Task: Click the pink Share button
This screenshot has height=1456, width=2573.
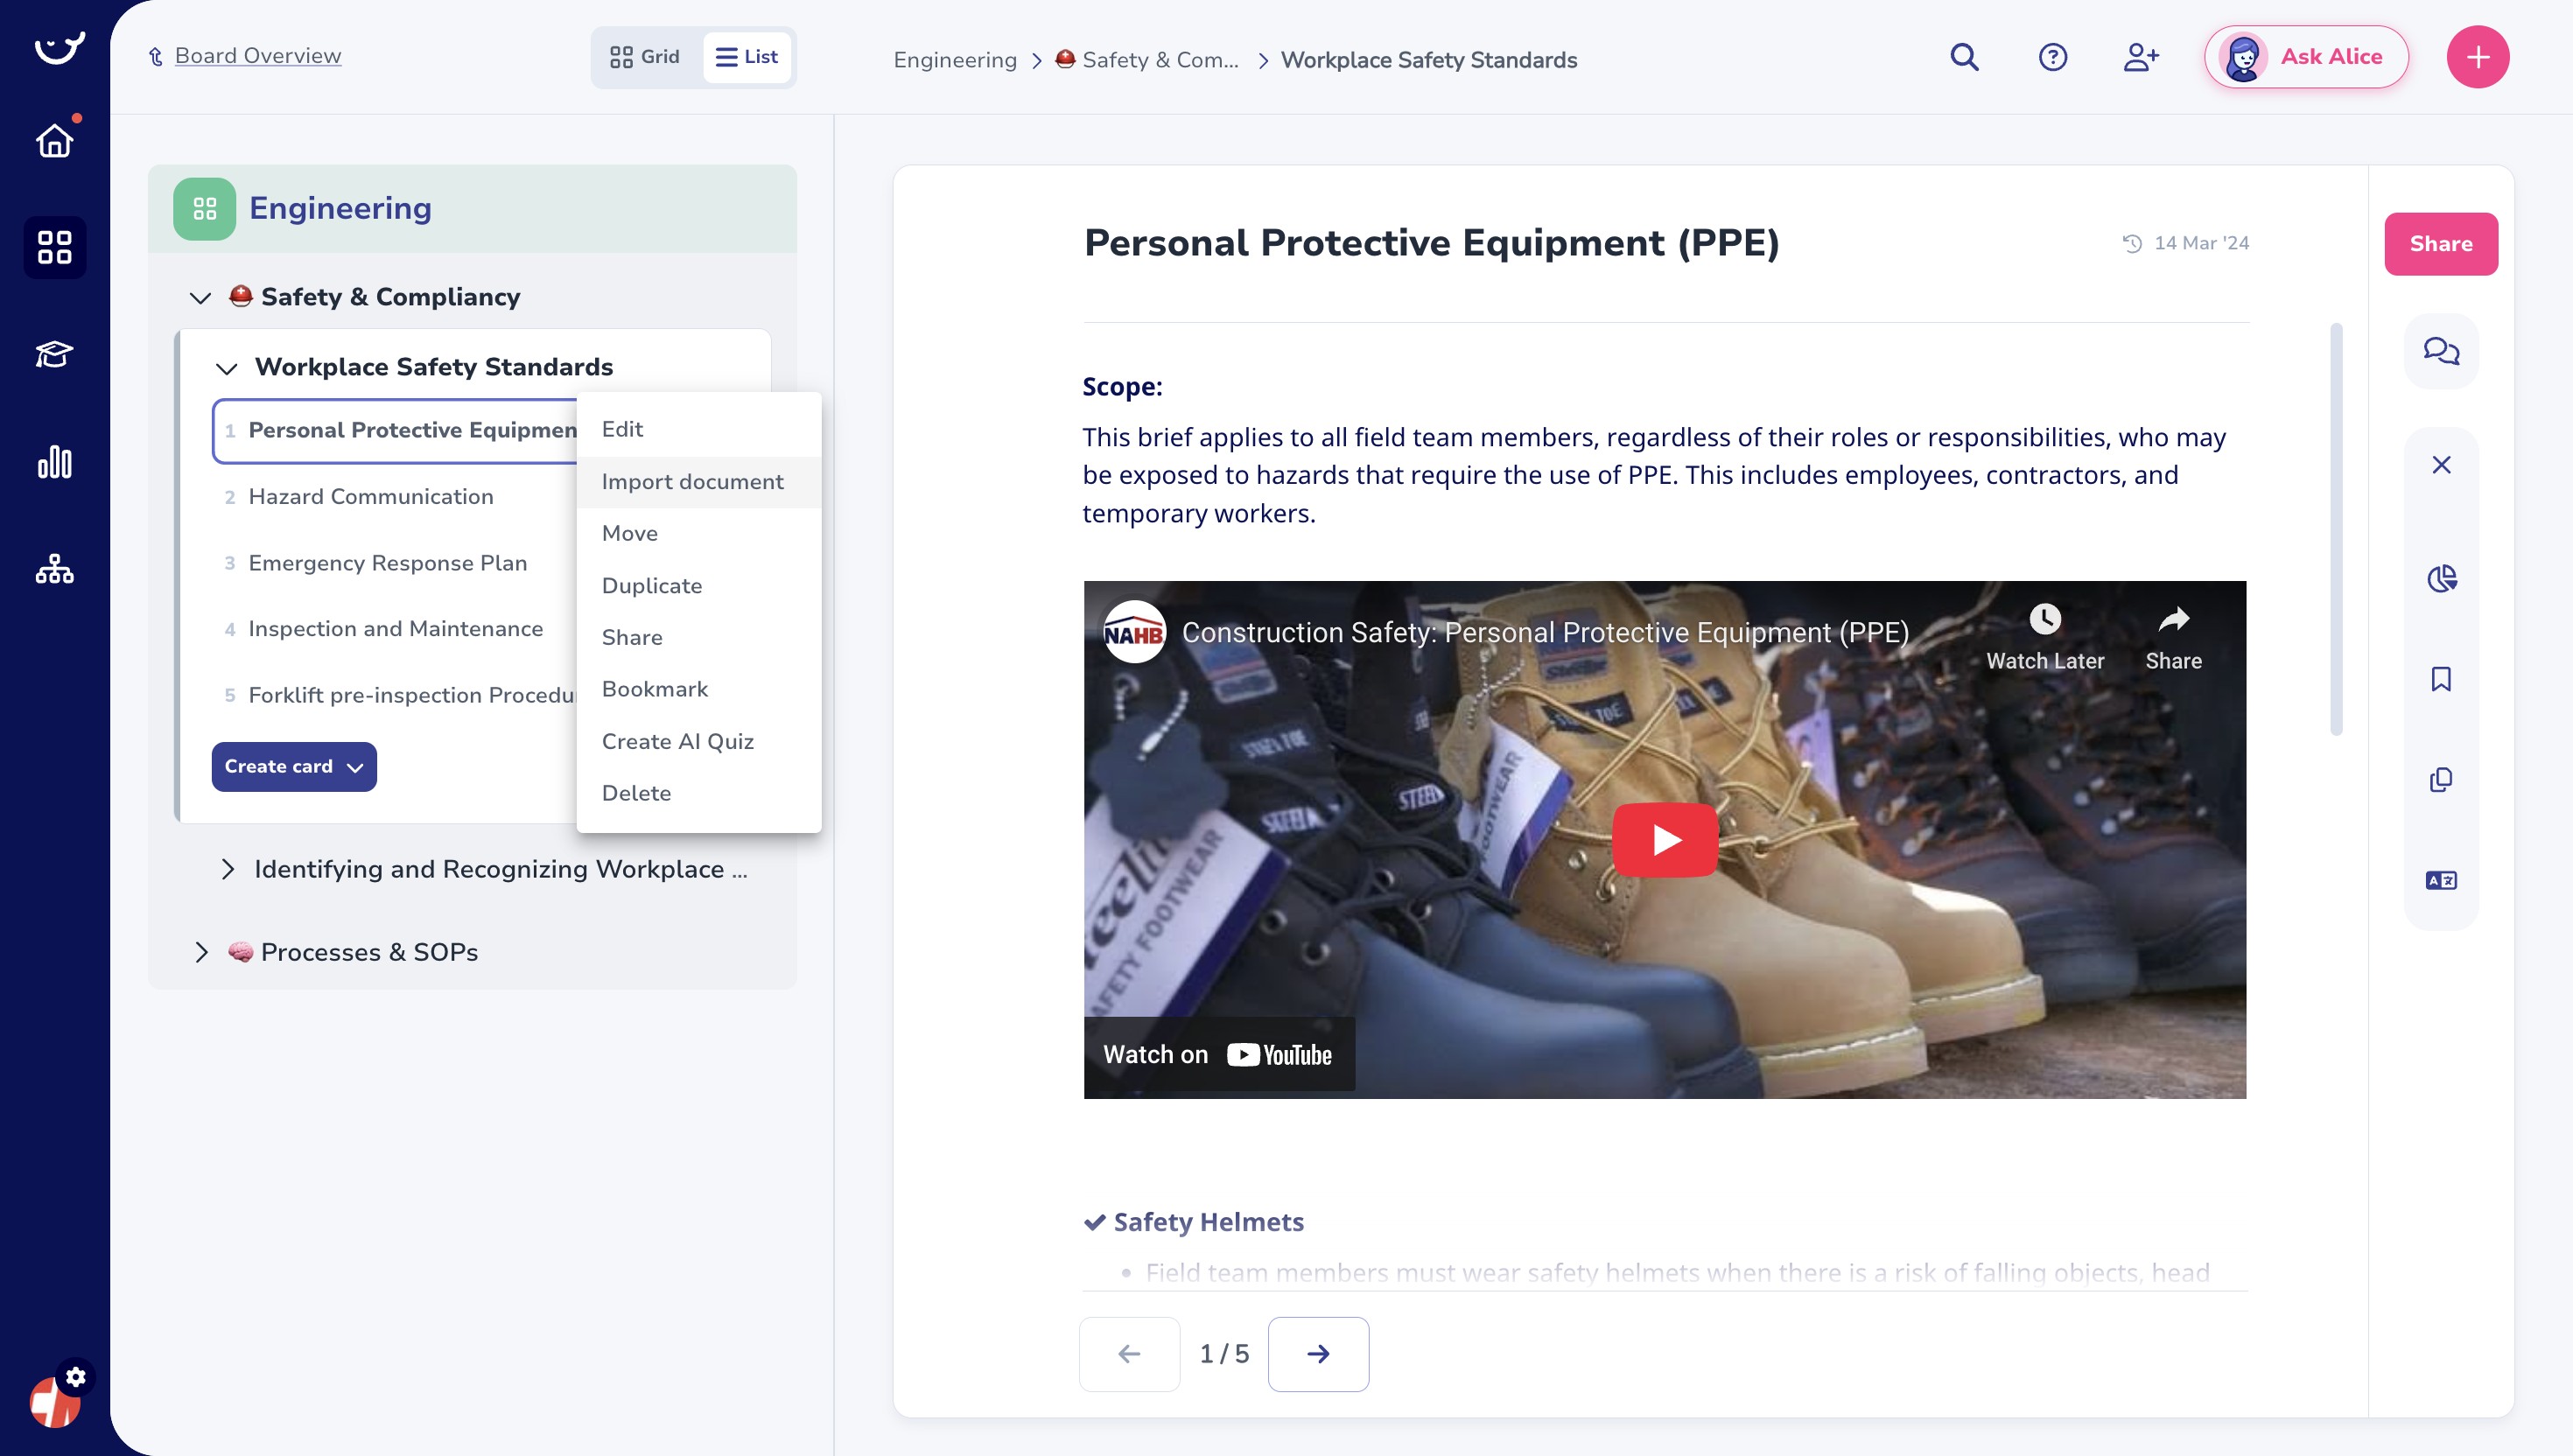Action: (x=2440, y=244)
